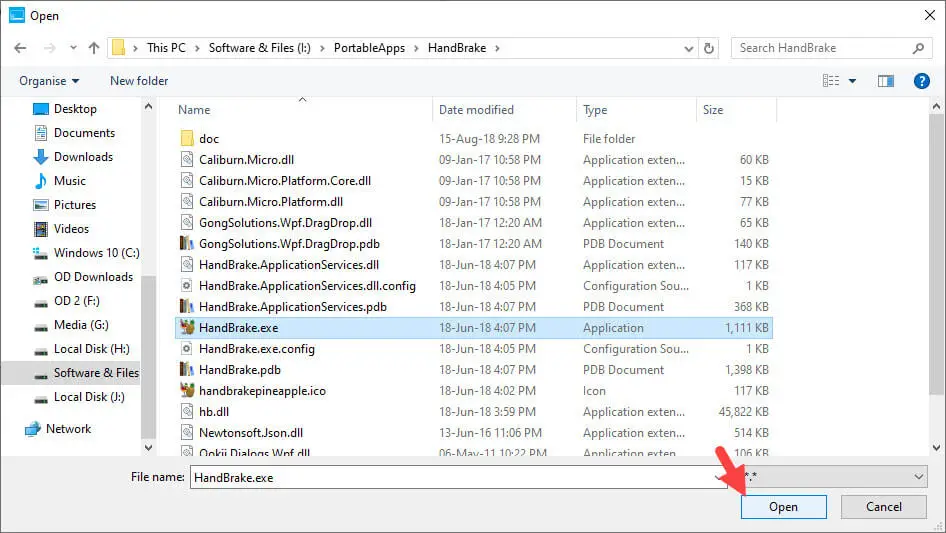Screen dimensions: 946x533
Task: Click This PC in address breadcrumb
Action: coord(166,48)
